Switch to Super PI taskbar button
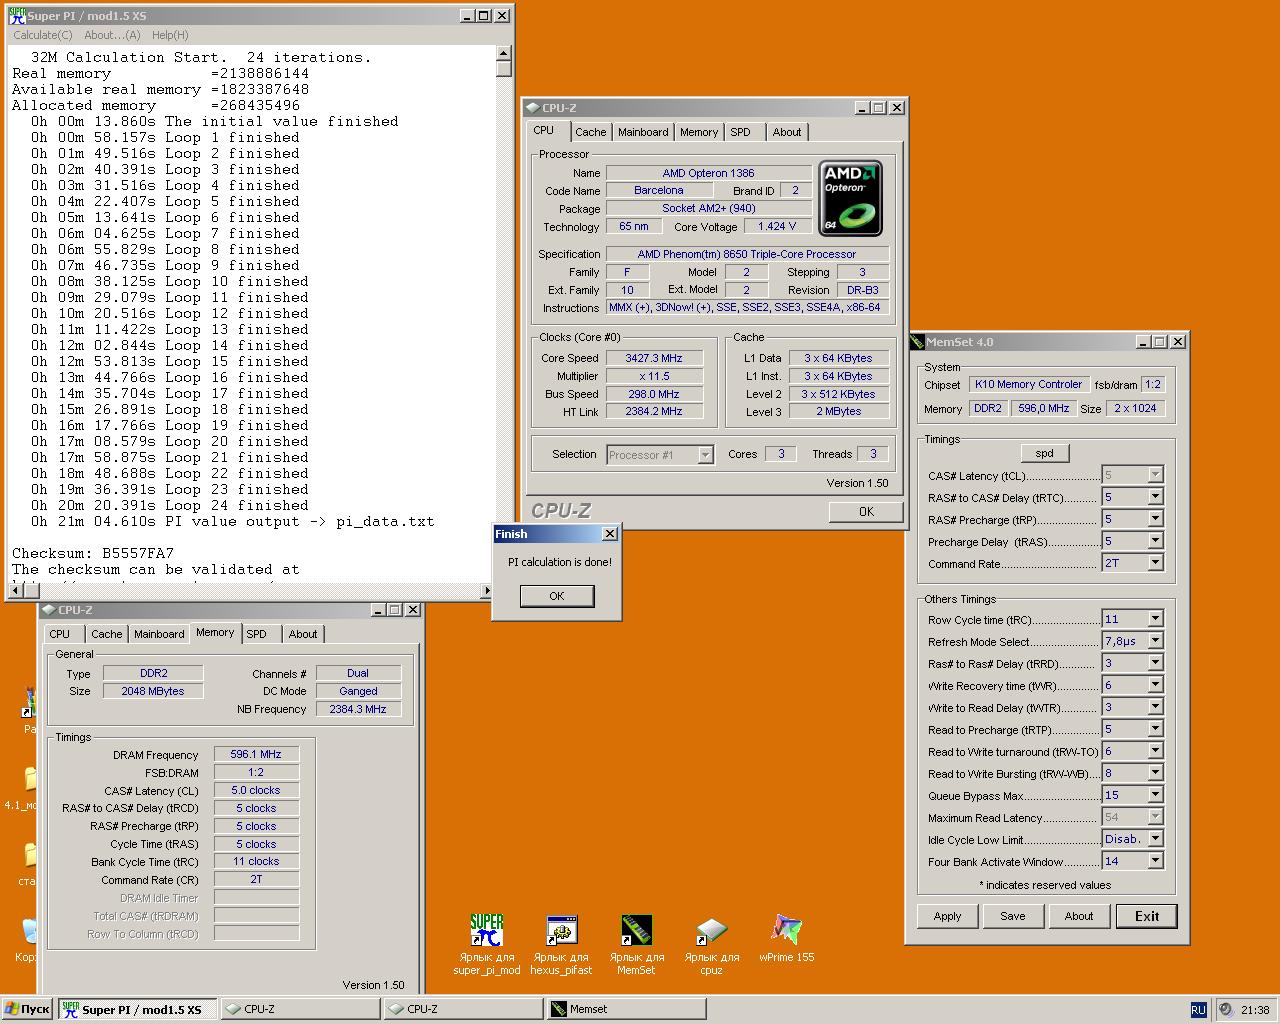The width and height of the screenshot is (1280, 1024). pyautogui.click(x=138, y=1010)
